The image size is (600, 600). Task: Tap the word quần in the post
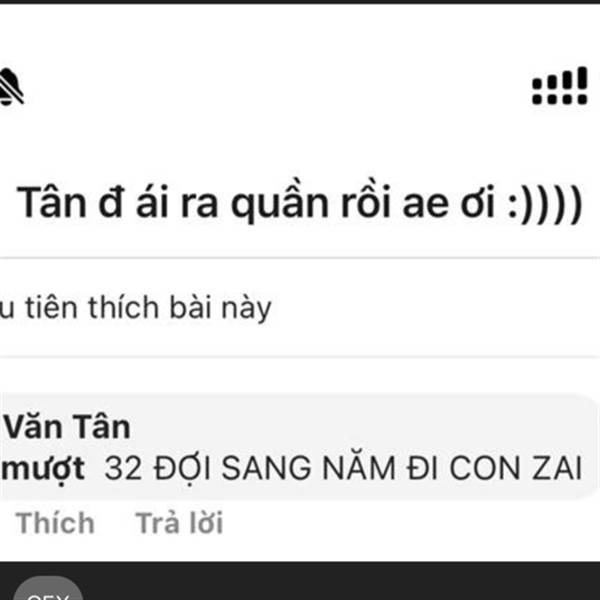(x=280, y=201)
